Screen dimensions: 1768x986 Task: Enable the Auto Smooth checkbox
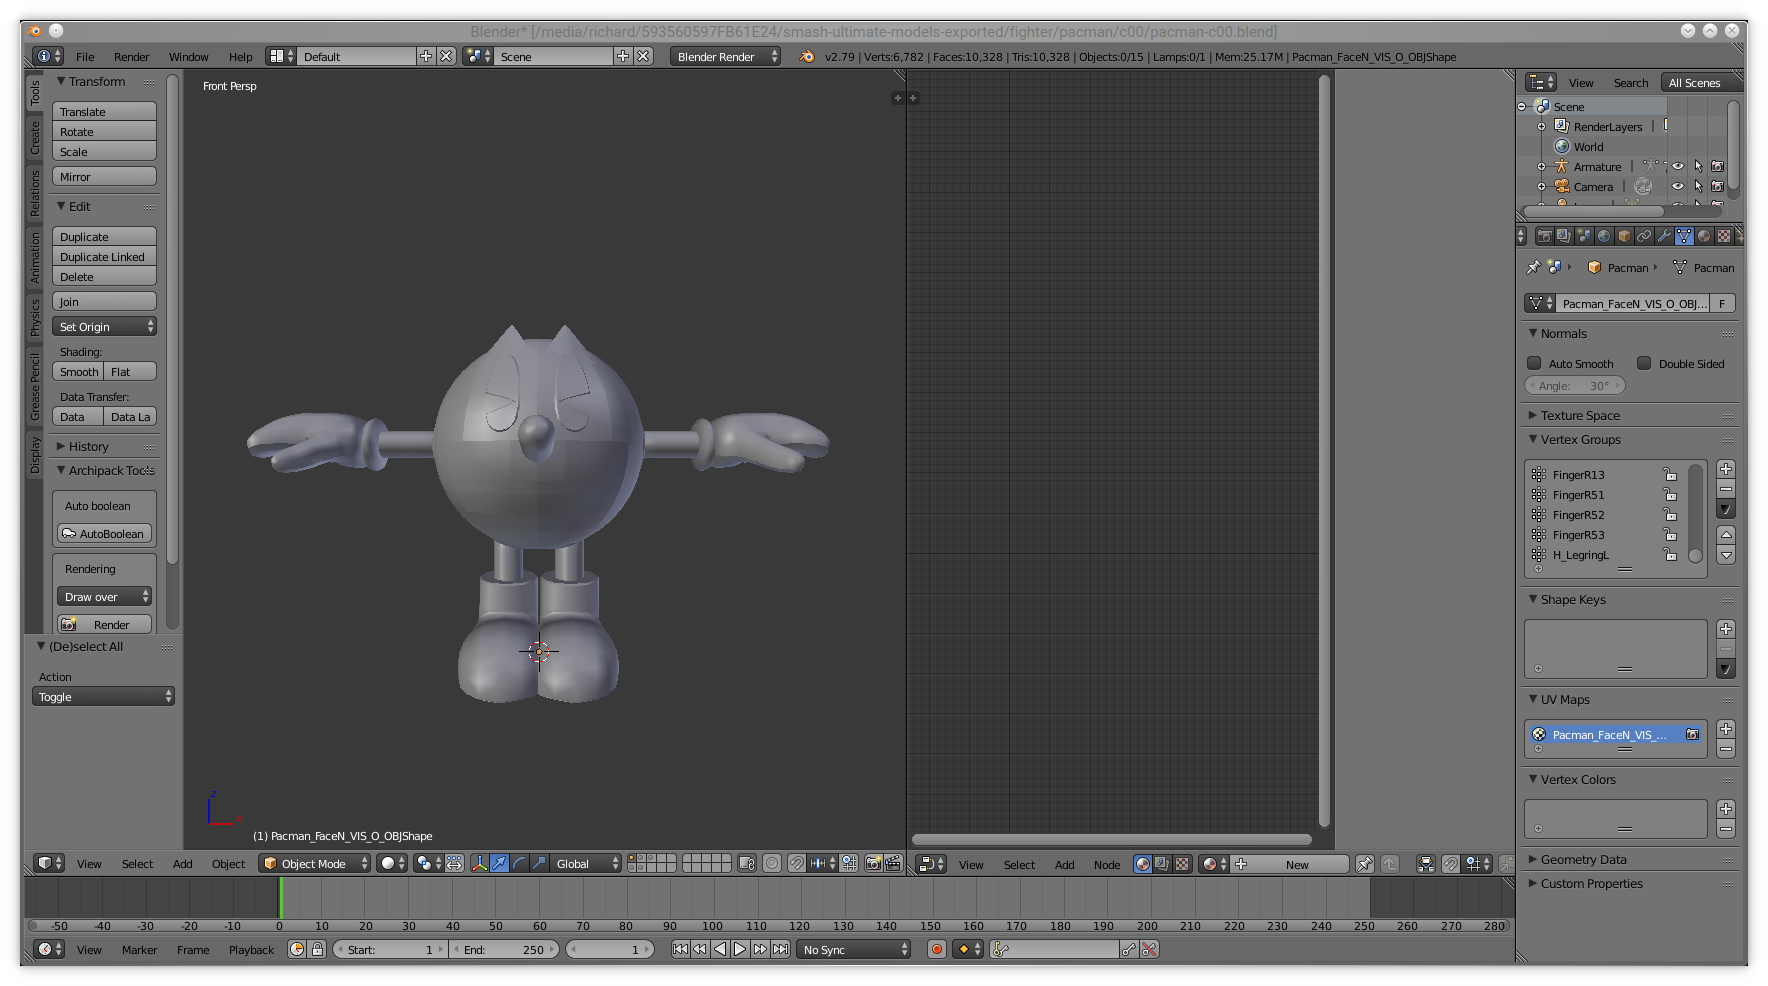1534,363
